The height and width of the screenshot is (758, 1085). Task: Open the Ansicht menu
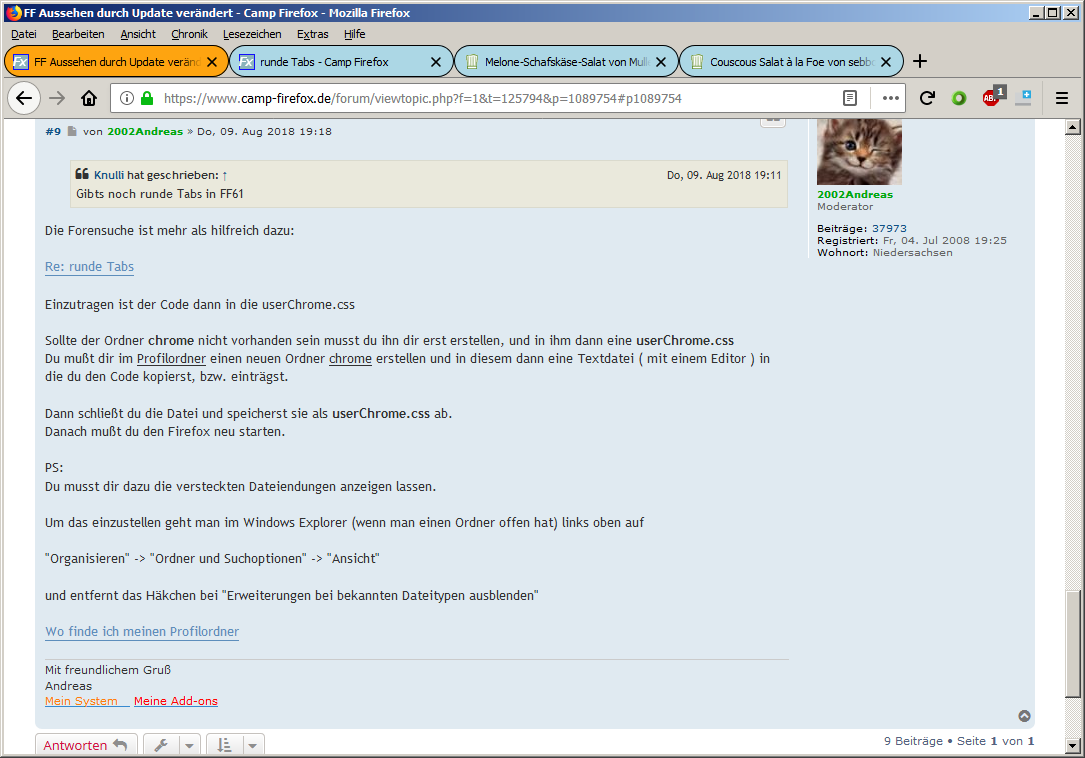click(x=138, y=34)
